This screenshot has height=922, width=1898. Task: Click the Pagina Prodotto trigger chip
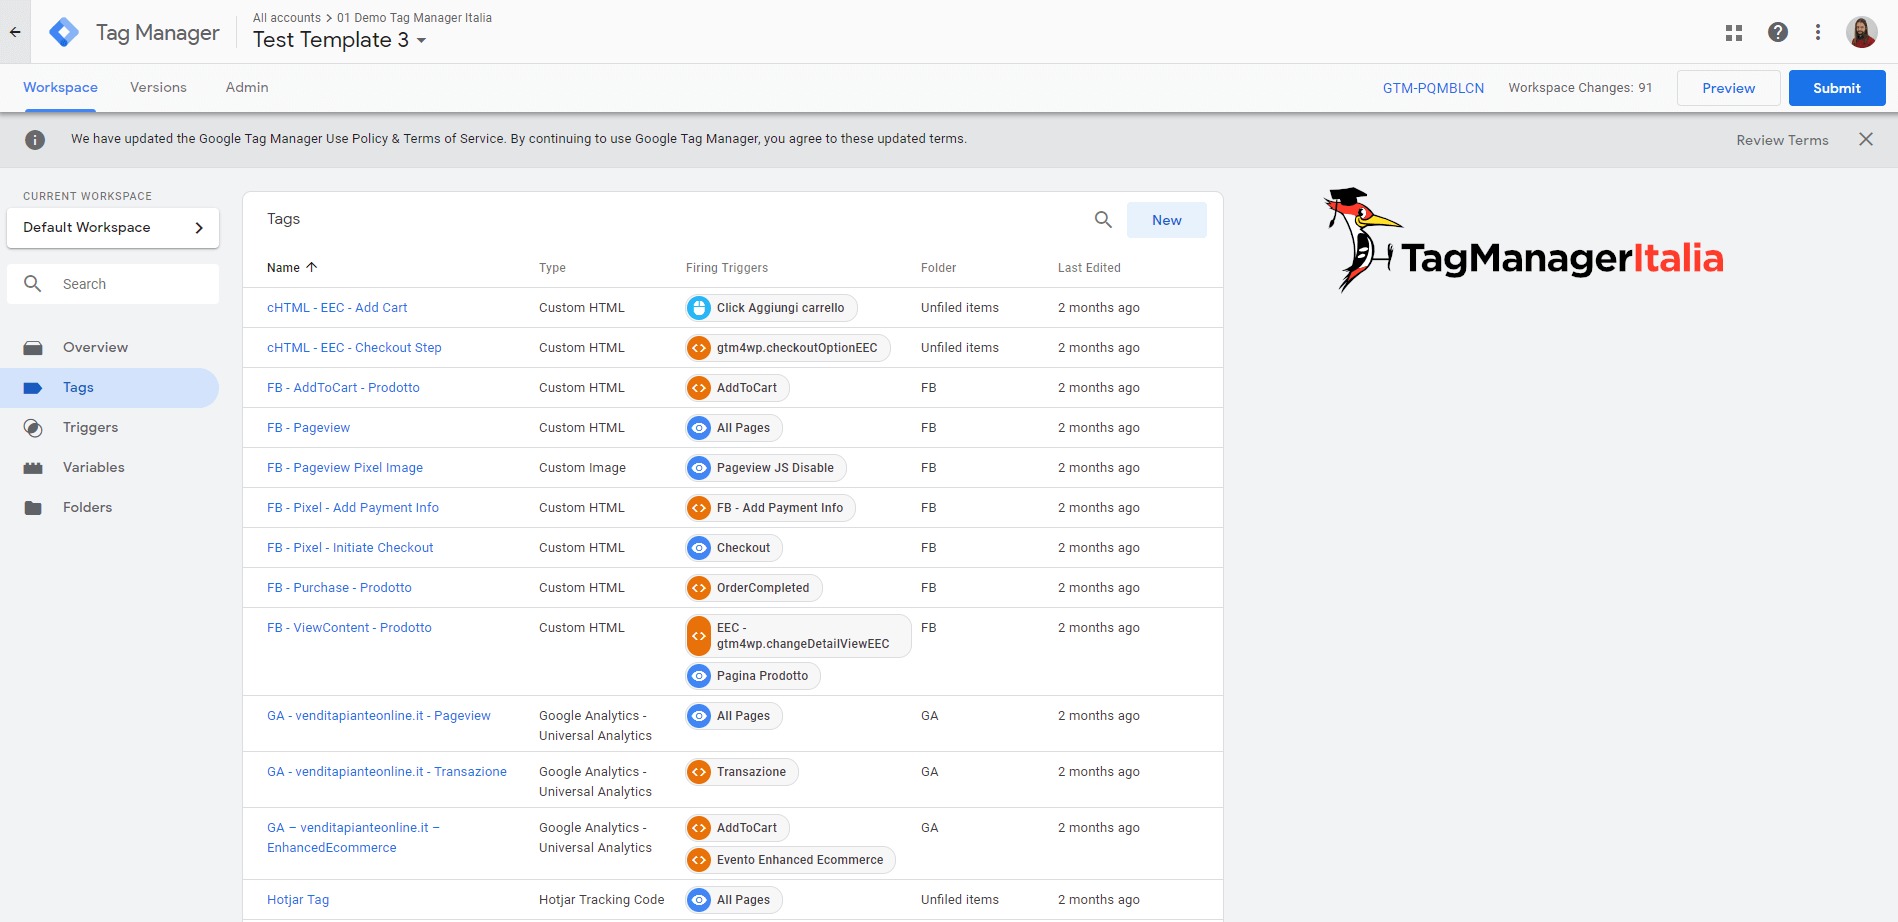click(x=753, y=676)
